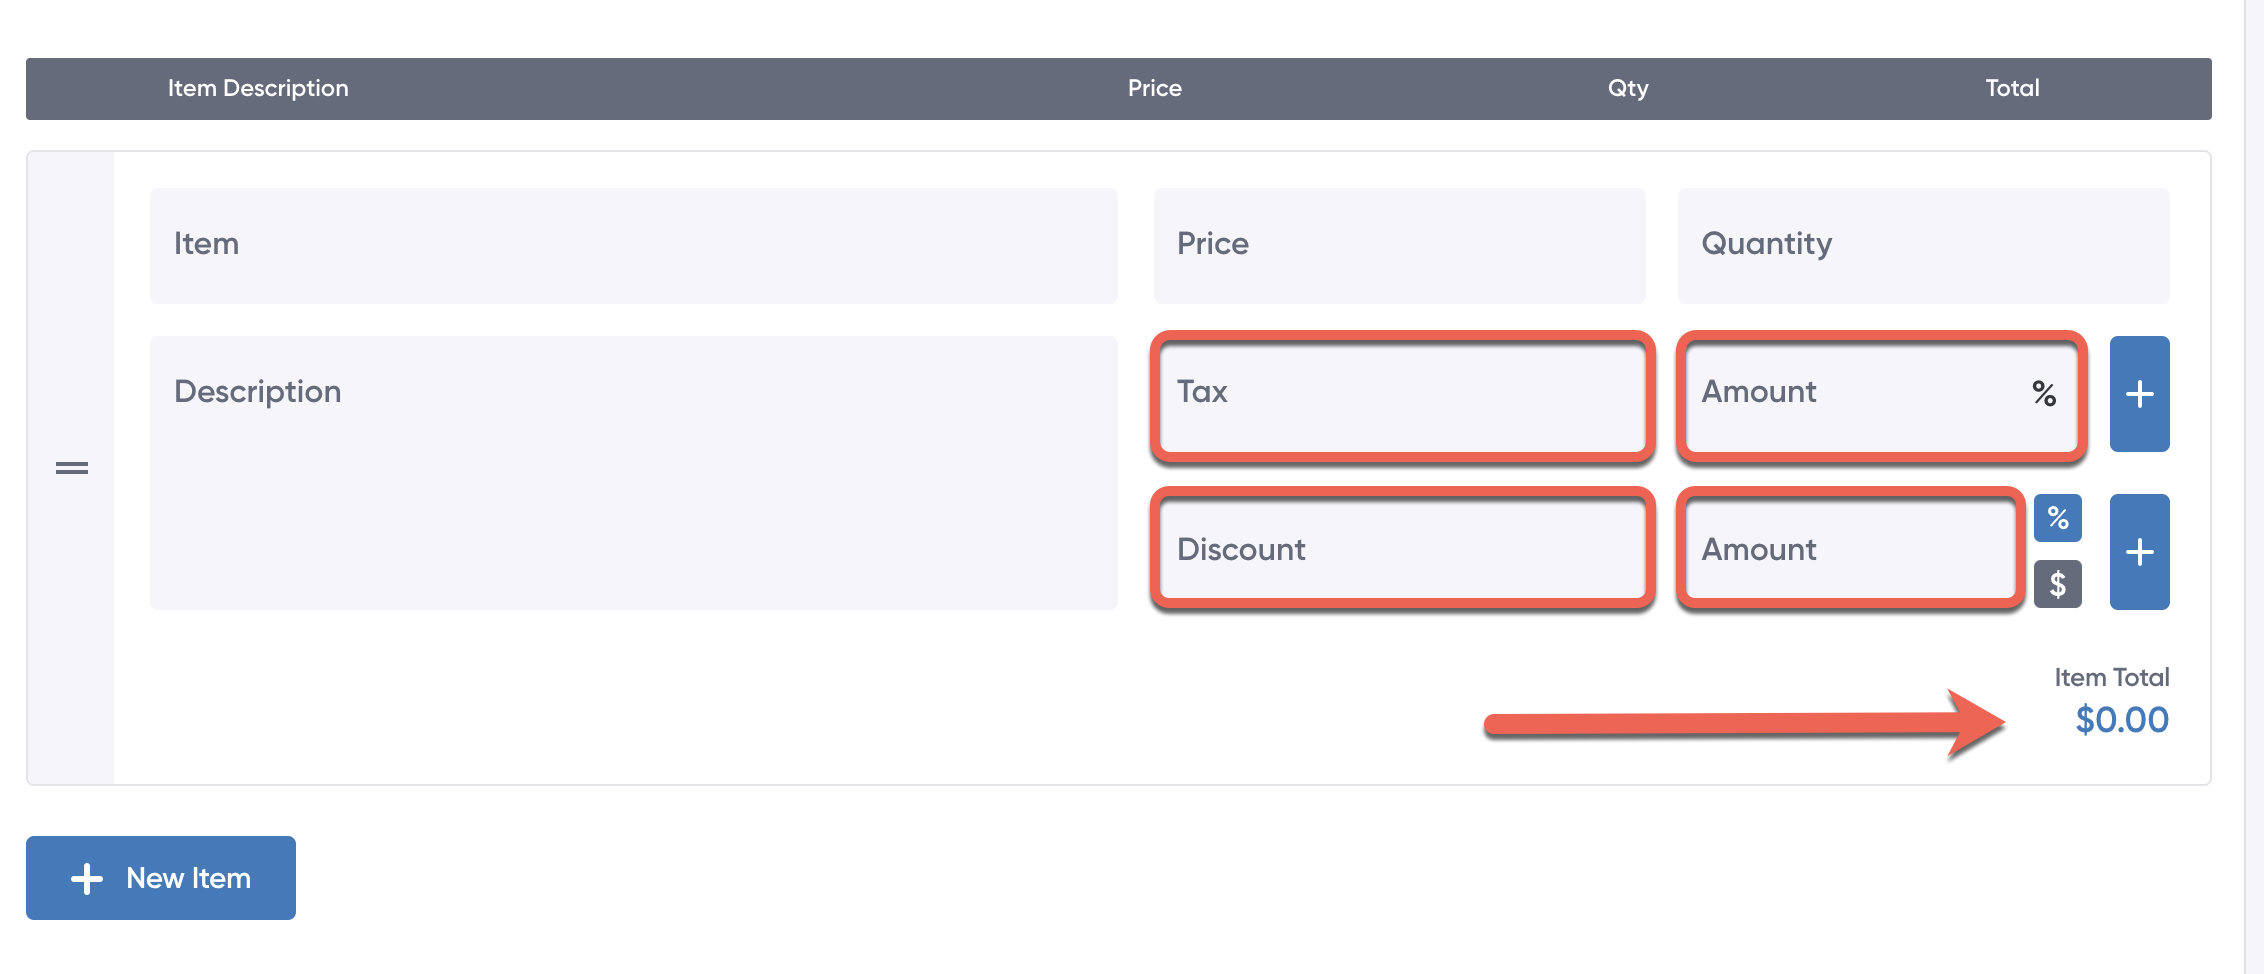Expand the Item selection field
Image resolution: width=2264 pixels, height=974 pixels.
coord(632,244)
